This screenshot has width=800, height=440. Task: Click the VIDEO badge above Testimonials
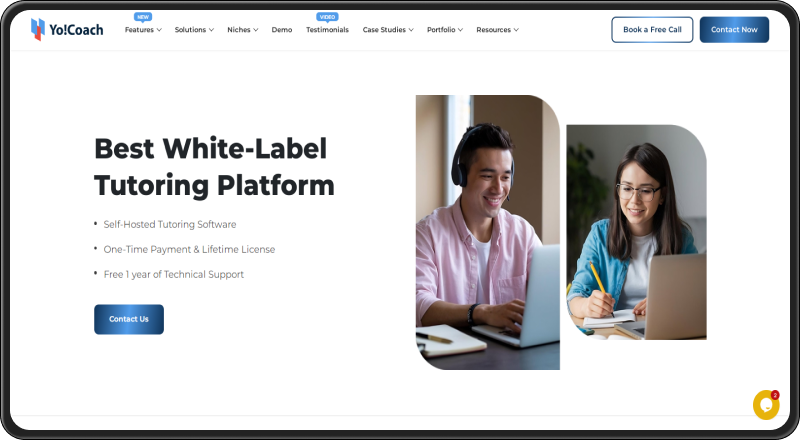pyautogui.click(x=327, y=17)
